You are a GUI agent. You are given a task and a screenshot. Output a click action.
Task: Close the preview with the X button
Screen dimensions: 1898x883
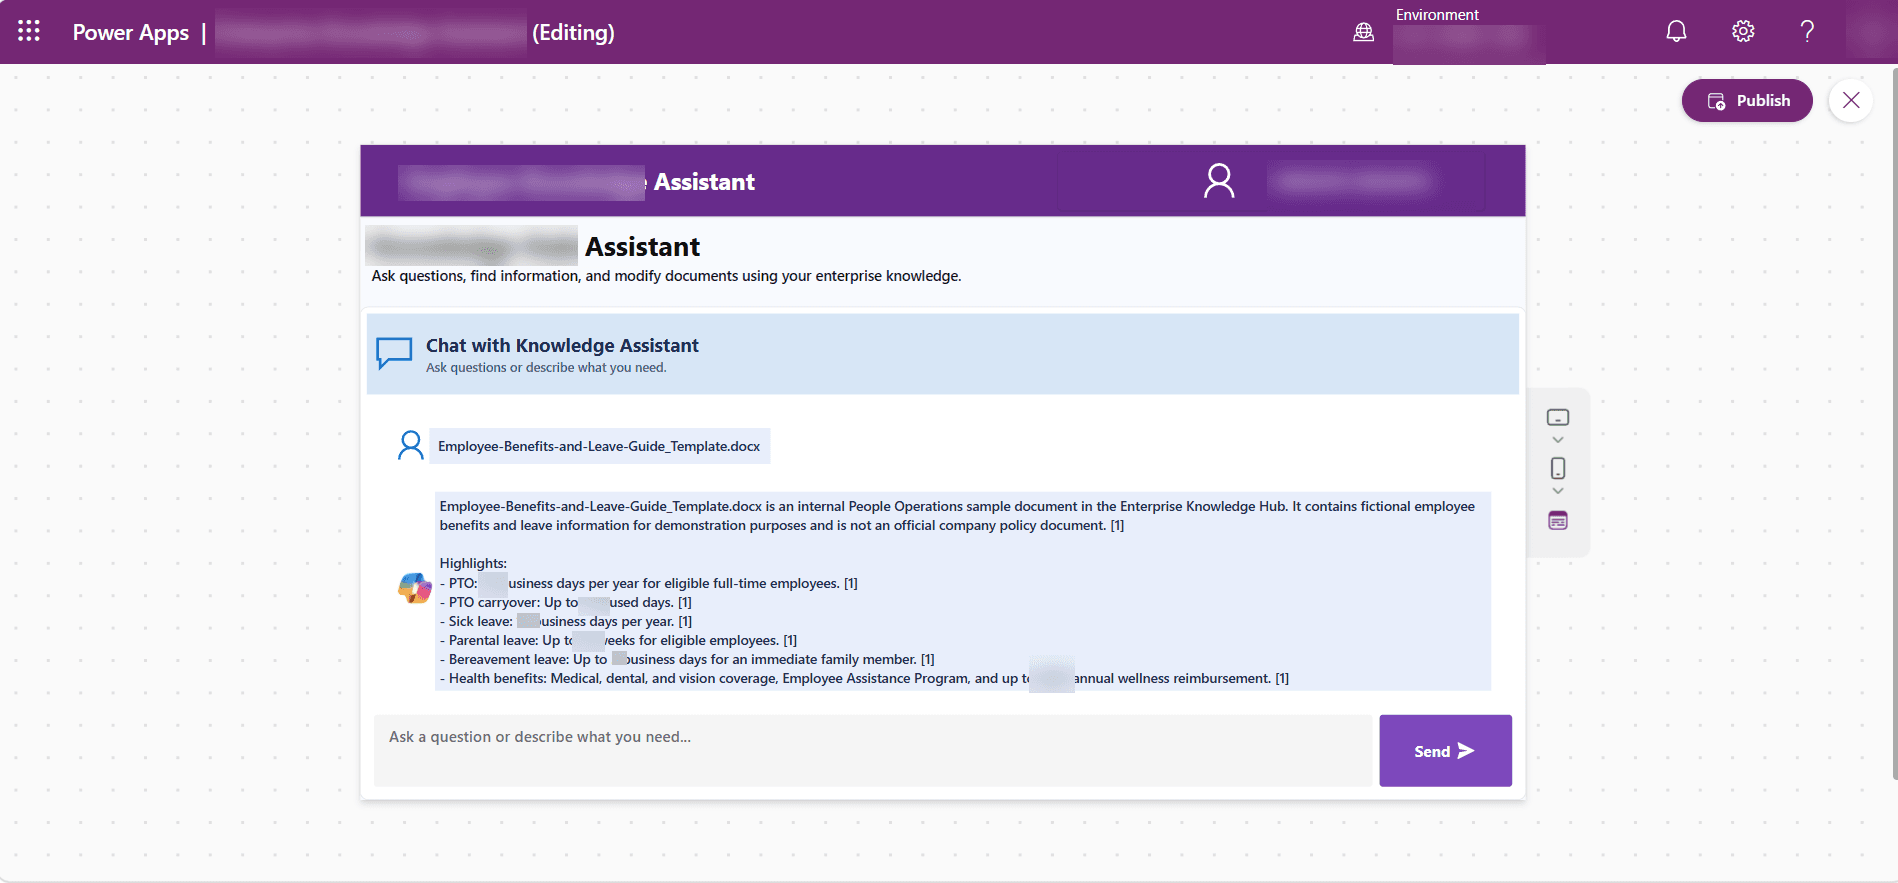[x=1851, y=100]
